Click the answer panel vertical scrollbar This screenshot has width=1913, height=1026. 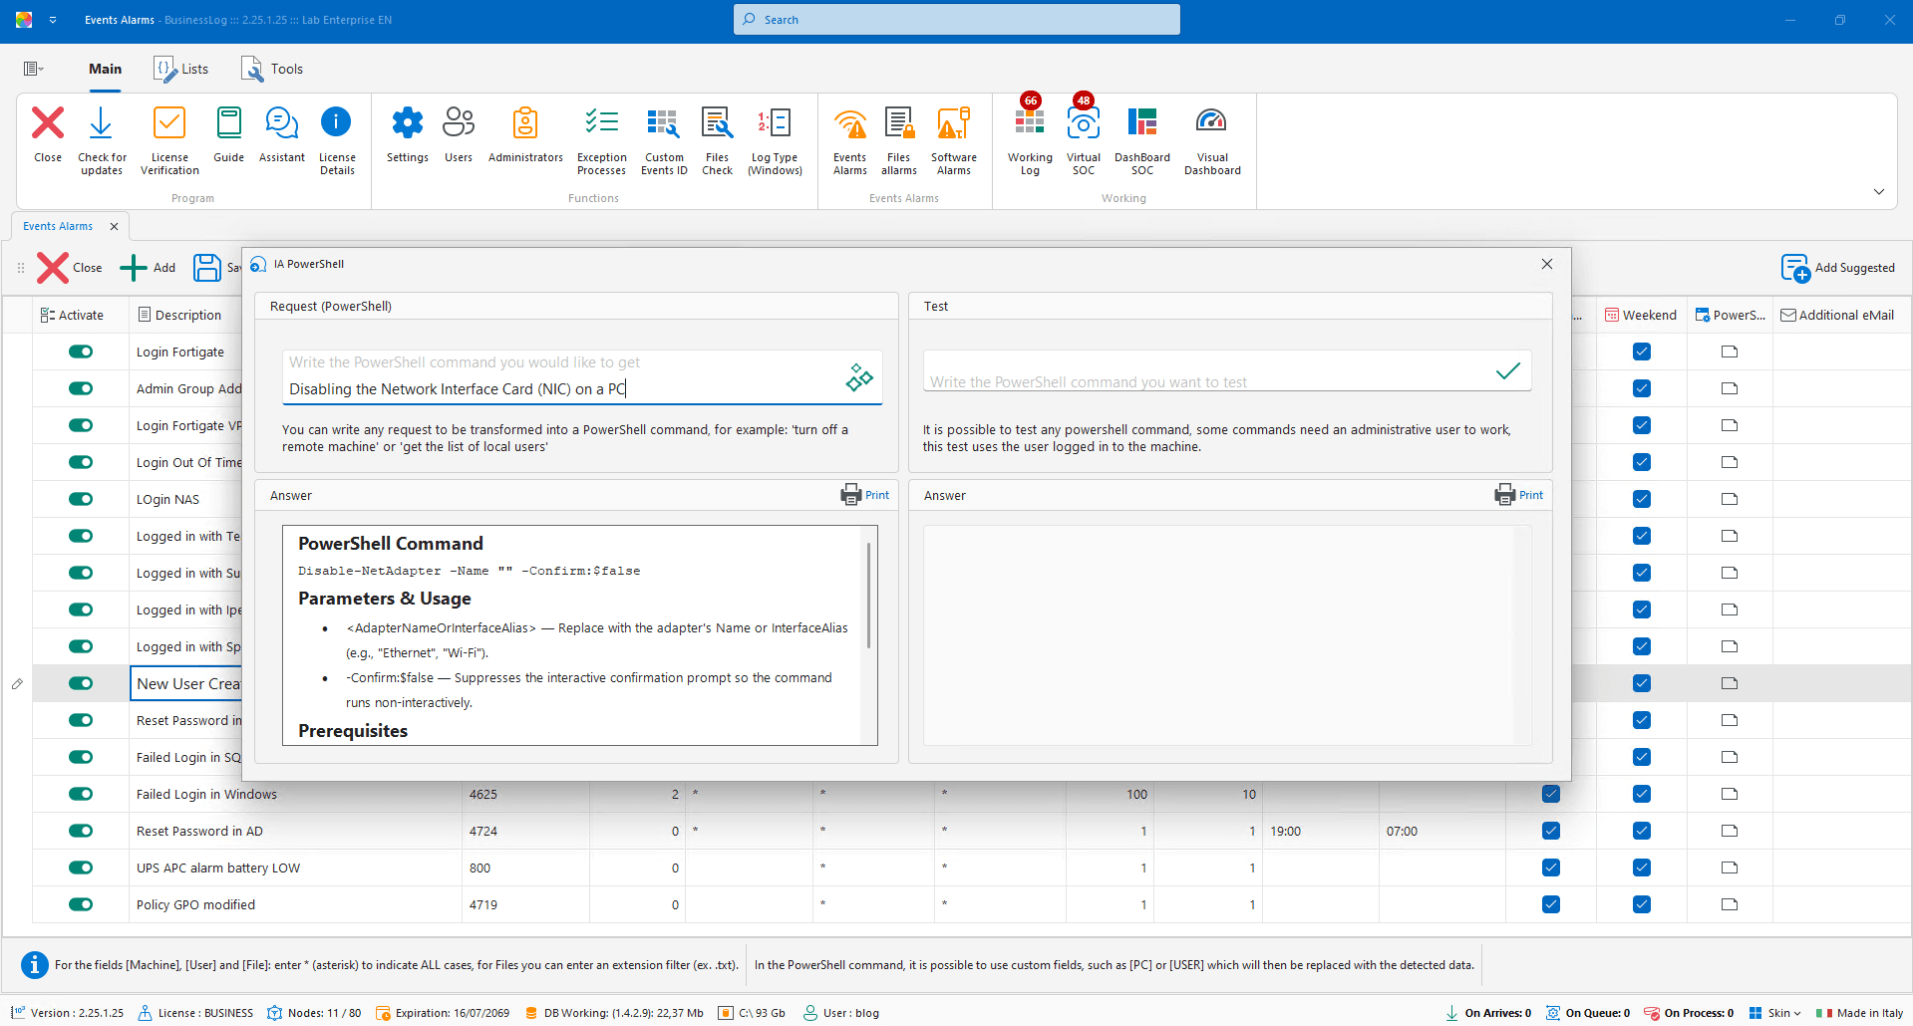click(868, 596)
